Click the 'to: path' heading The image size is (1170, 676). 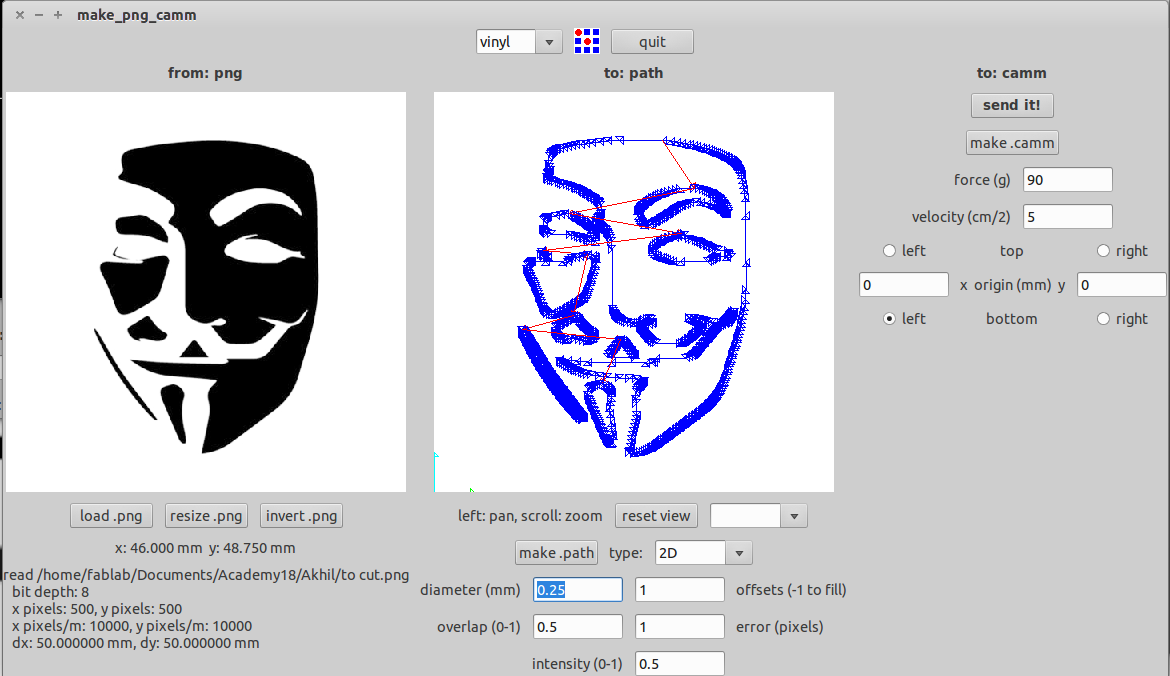coord(634,73)
